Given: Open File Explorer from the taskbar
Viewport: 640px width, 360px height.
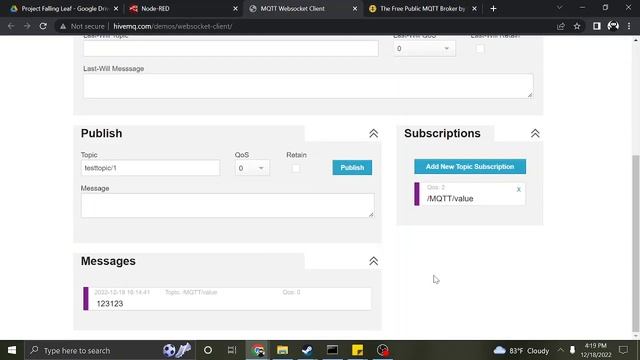Looking at the screenshot, I should point(282,350).
